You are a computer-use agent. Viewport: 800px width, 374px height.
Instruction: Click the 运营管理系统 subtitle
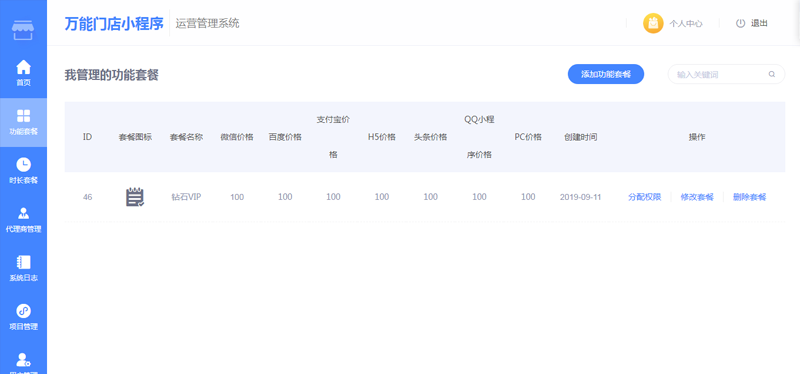(208, 23)
